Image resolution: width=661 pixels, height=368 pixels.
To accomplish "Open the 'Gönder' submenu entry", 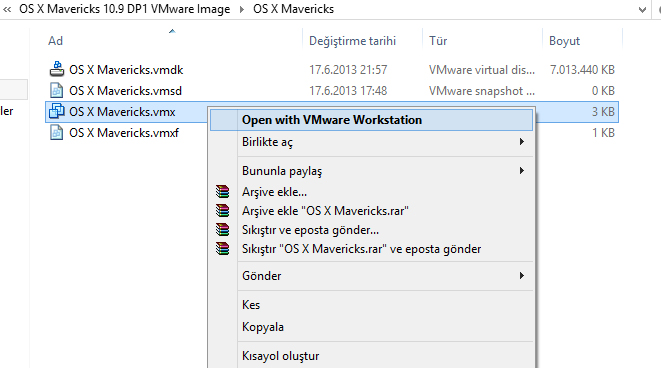I will tap(371, 276).
